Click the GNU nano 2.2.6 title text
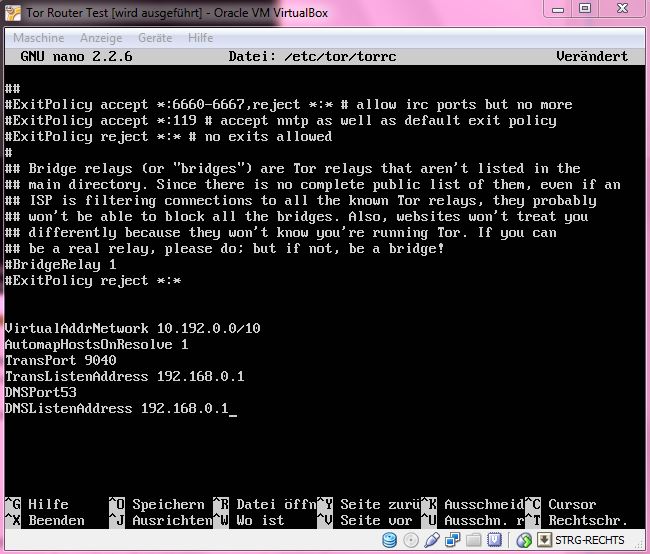Screen dimensions: 650x554 click(x=76, y=56)
